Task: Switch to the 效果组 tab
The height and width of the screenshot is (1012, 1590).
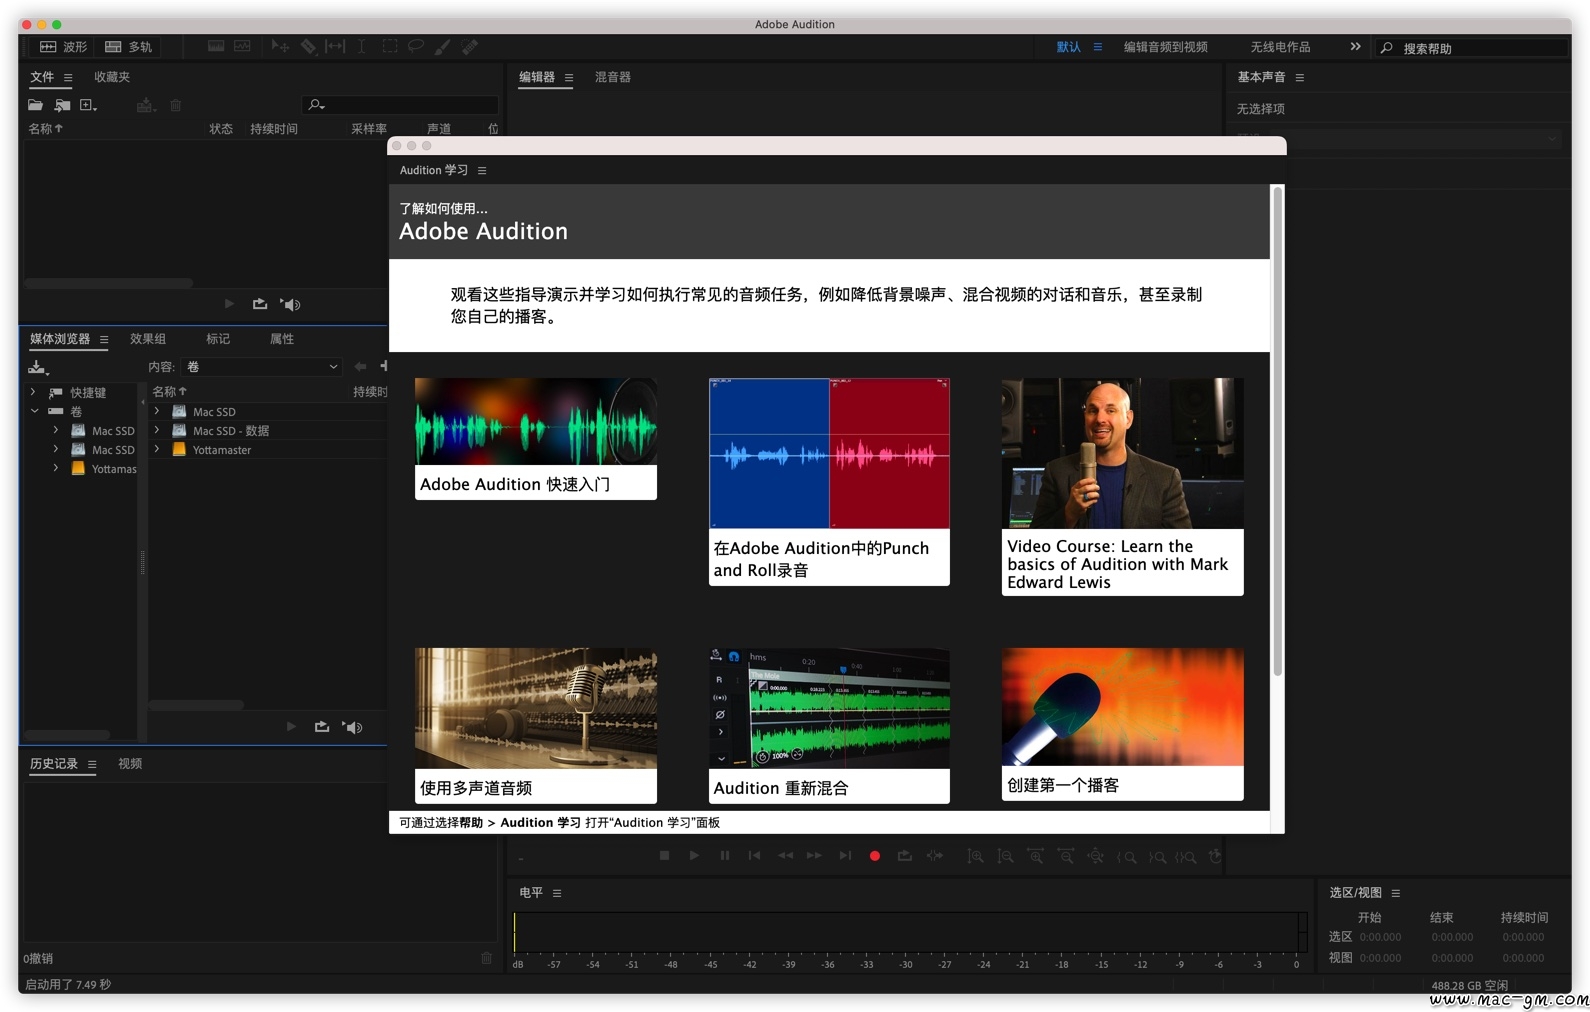Action: (148, 339)
